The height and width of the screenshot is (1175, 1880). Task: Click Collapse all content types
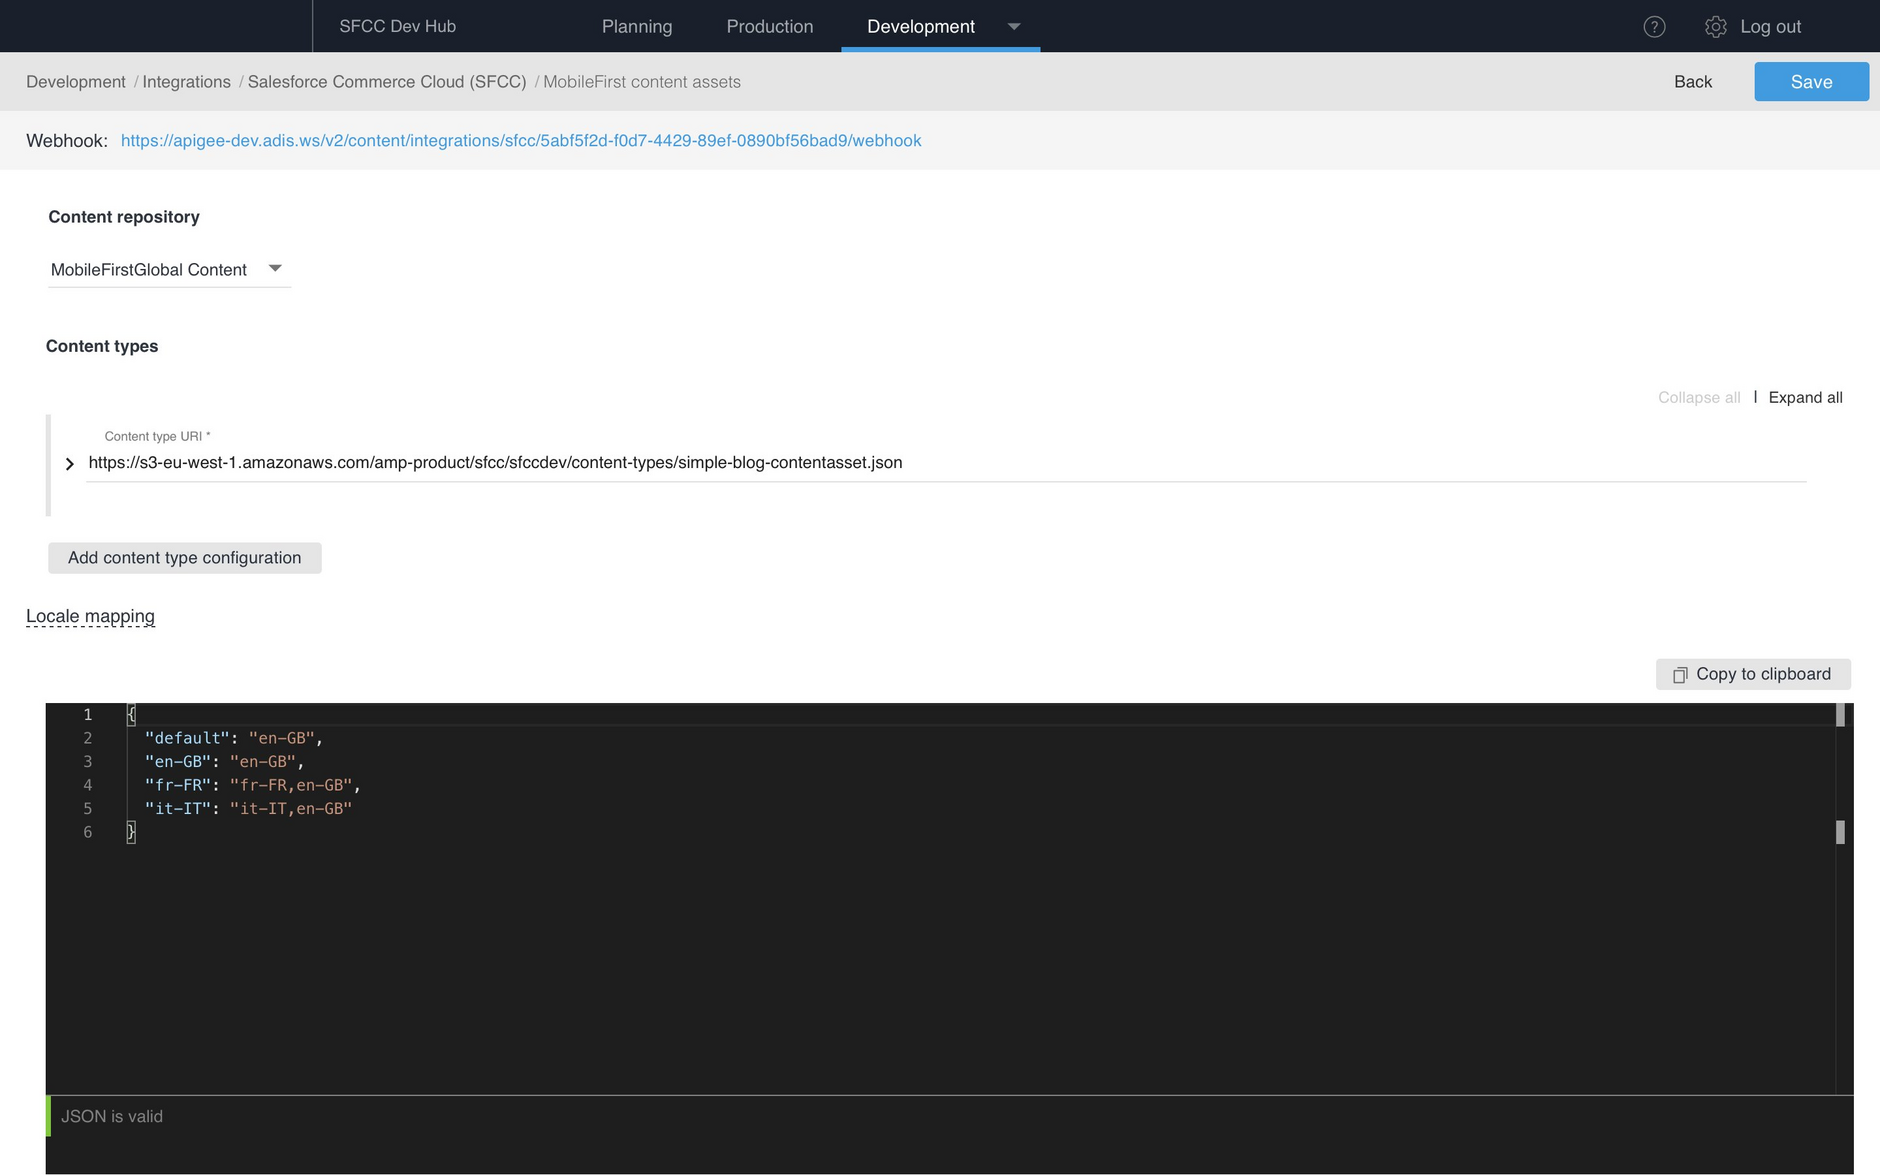click(1699, 398)
